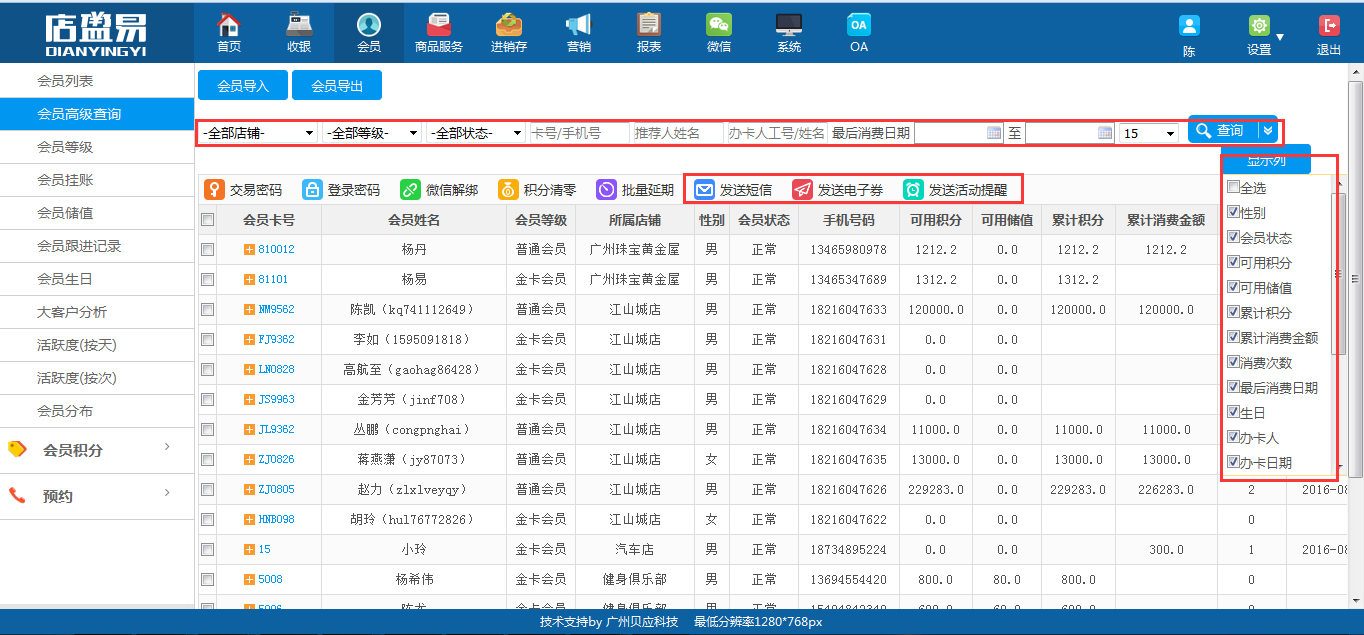The image size is (1364, 635).
Task: Click the 发送短信 envelope icon
Action: (x=704, y=189)
